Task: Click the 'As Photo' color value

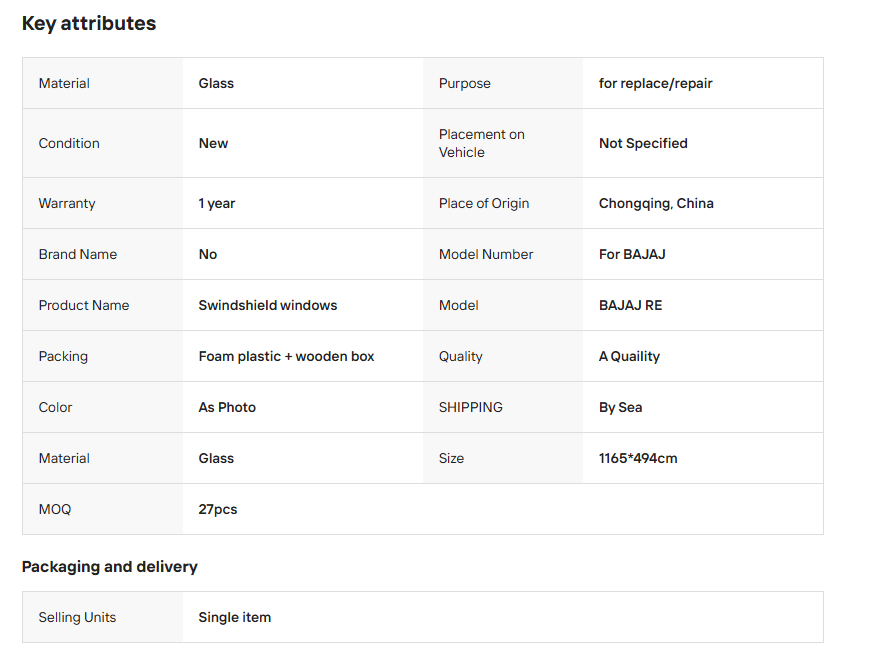Action: pyautogui.click(x=227, y=407)
